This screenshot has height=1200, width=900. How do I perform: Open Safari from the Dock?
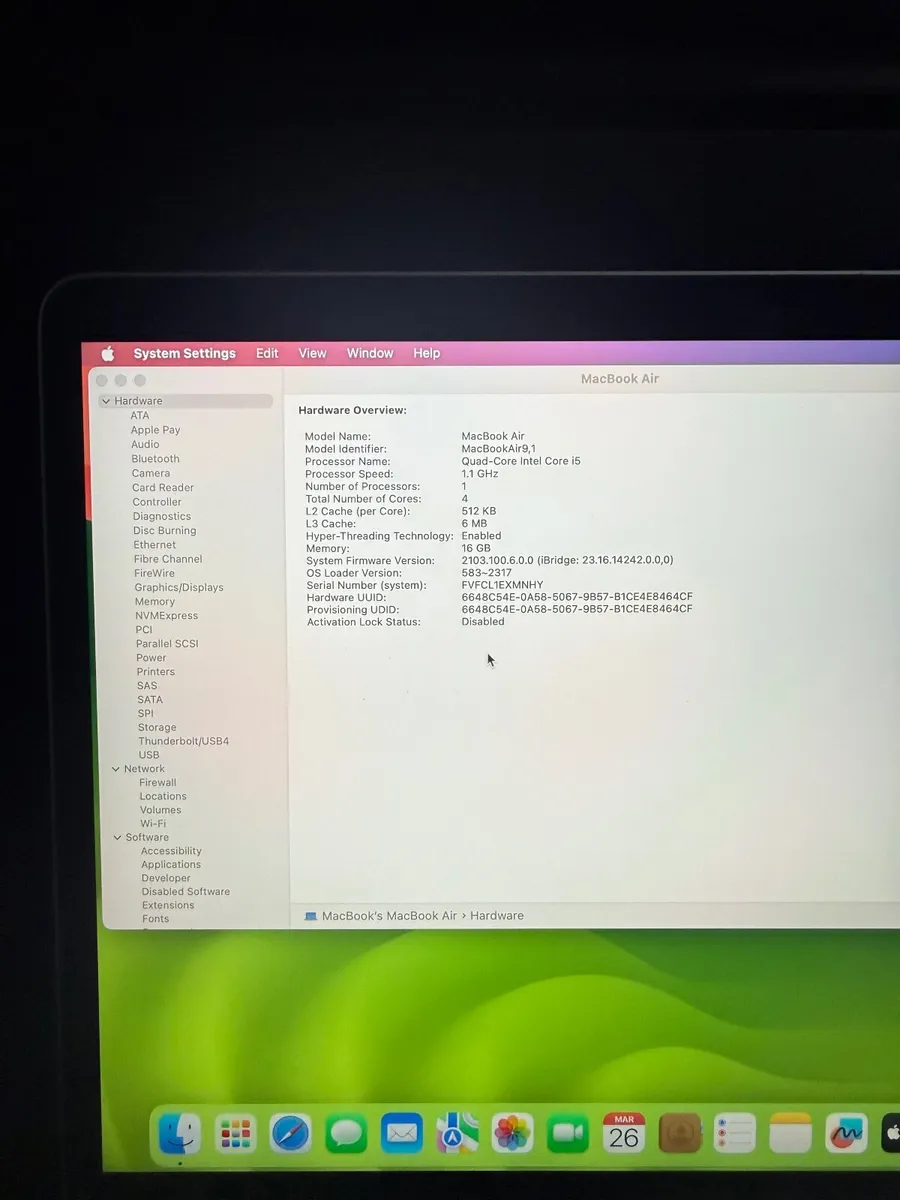pyautogui.click(x=290, y=1133)
